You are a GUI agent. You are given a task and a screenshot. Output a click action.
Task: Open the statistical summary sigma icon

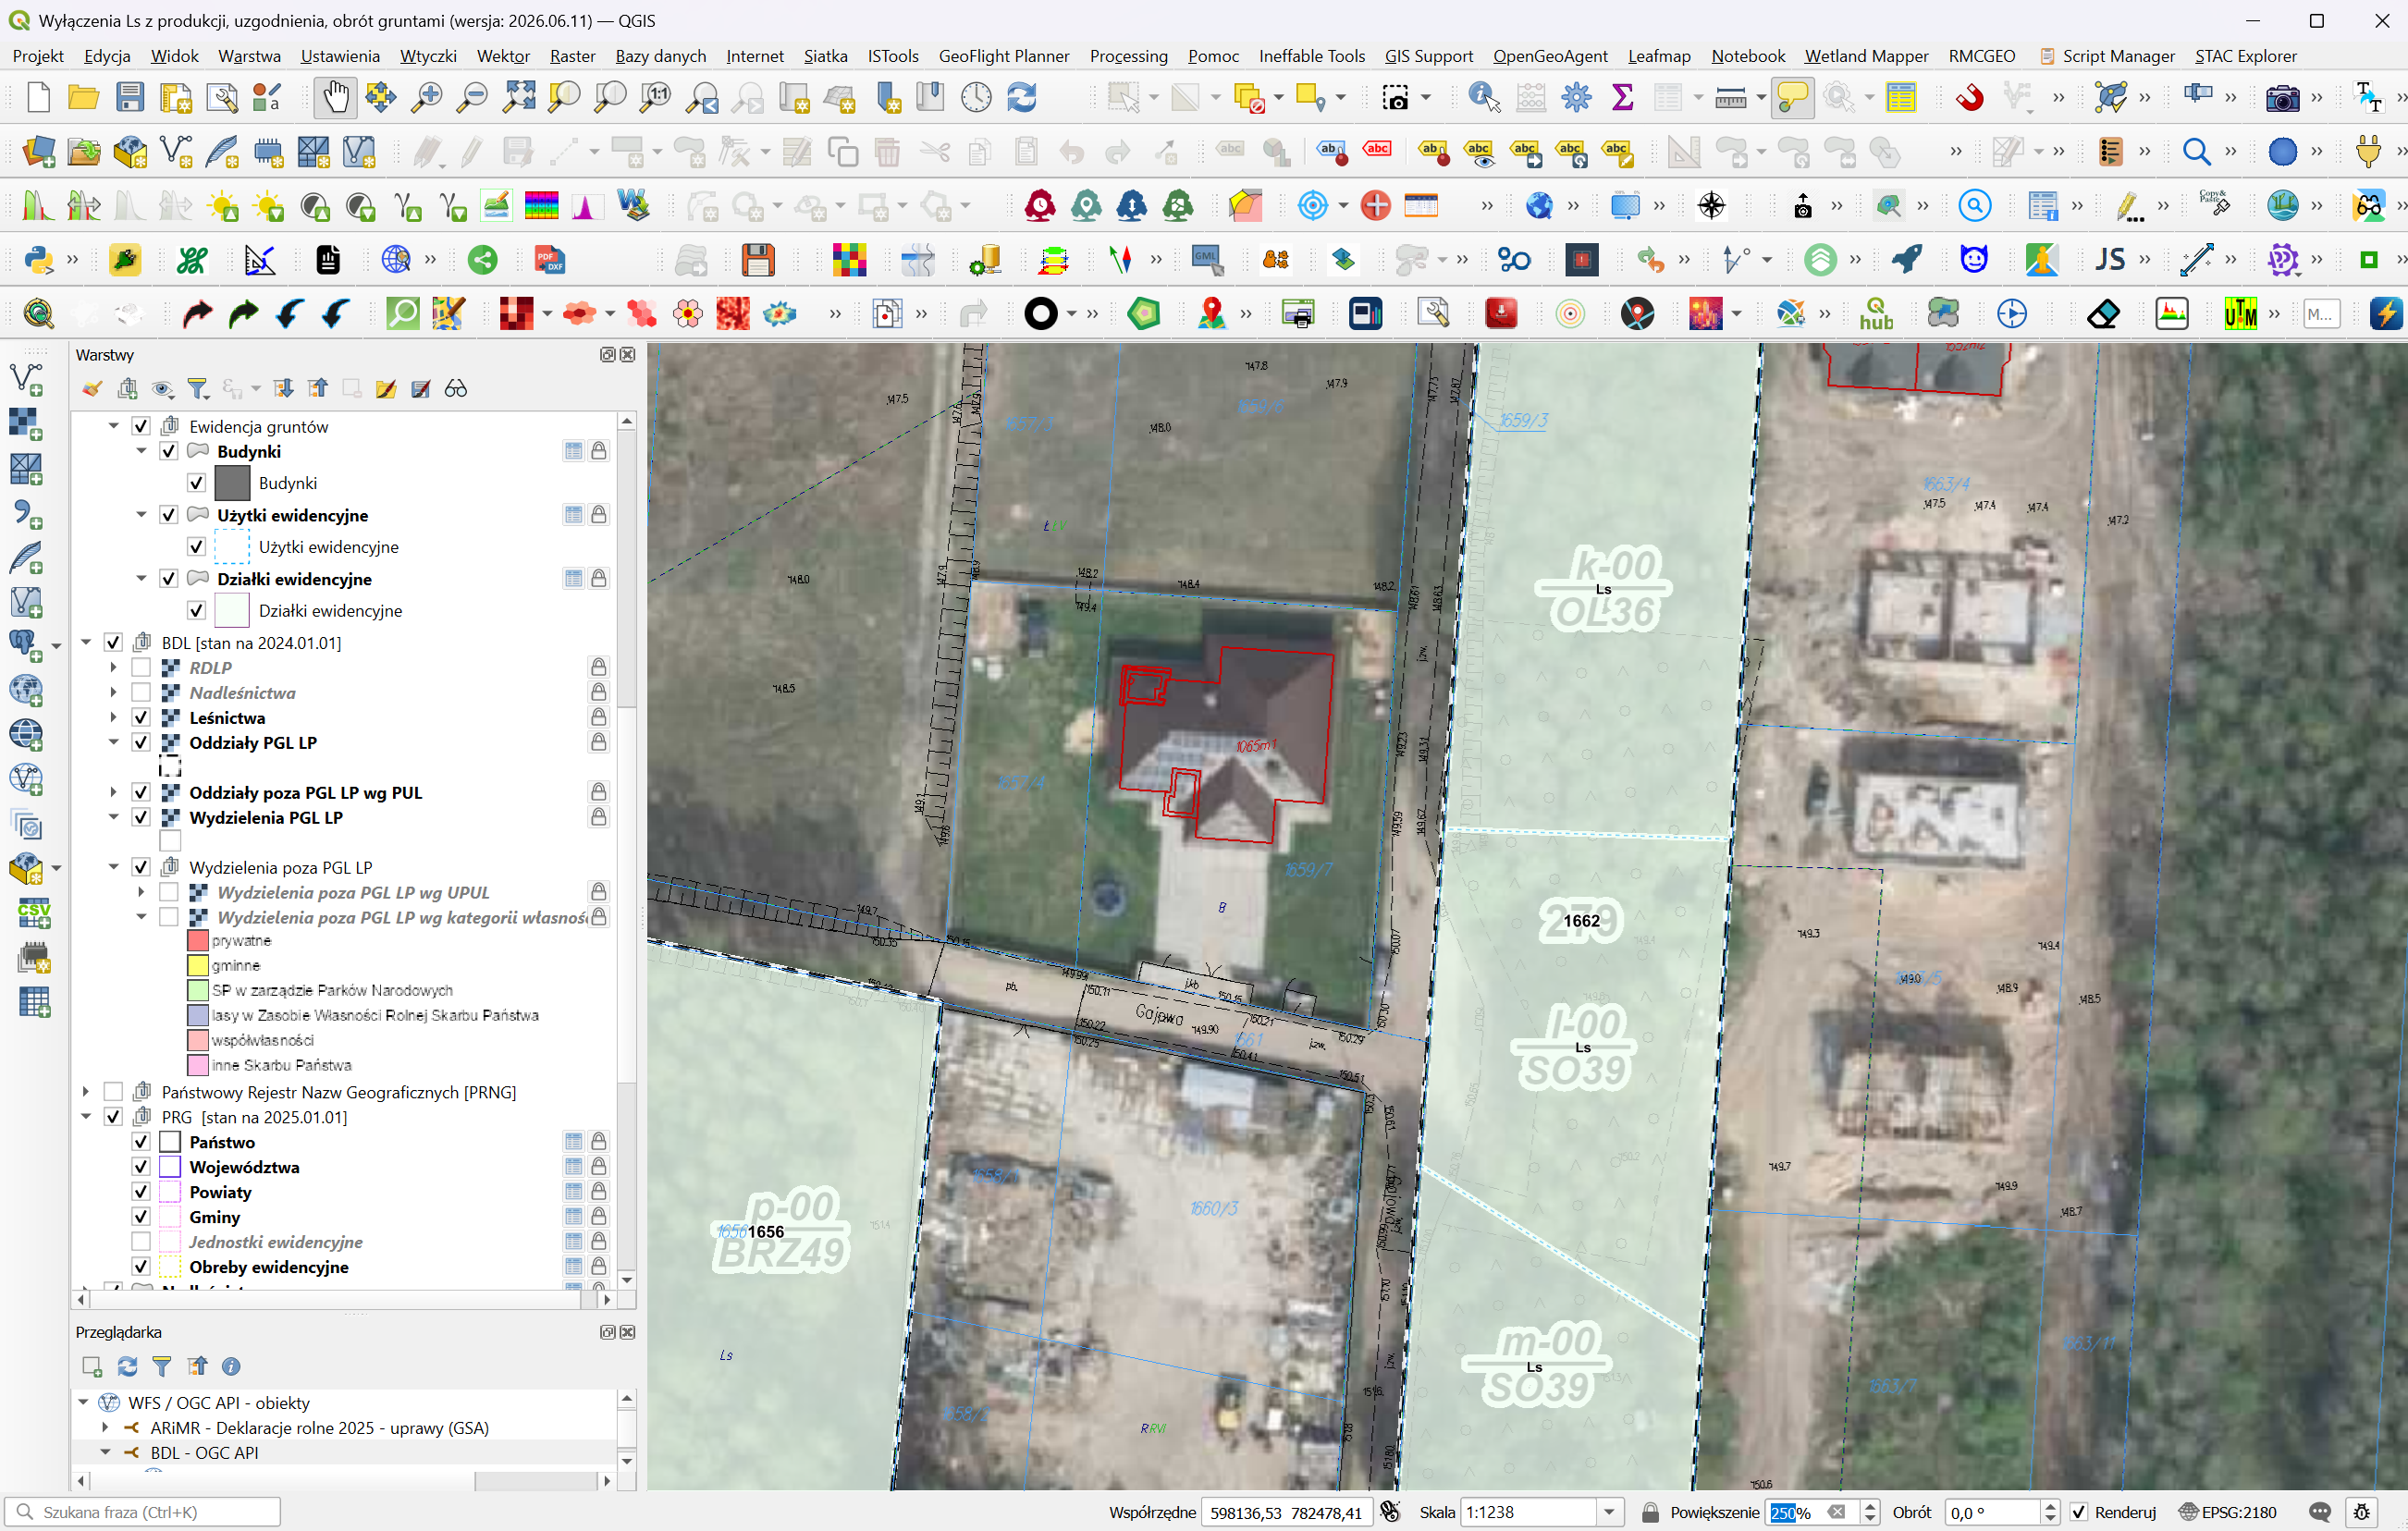pyautogui.click(x=1622, y=98)
